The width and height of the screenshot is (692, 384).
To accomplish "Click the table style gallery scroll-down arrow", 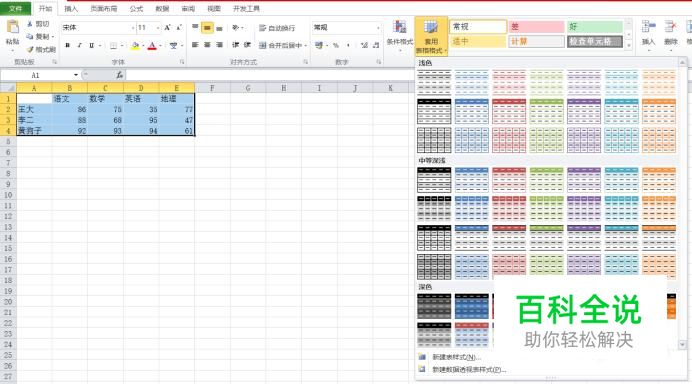I will [x=683, y=344].
